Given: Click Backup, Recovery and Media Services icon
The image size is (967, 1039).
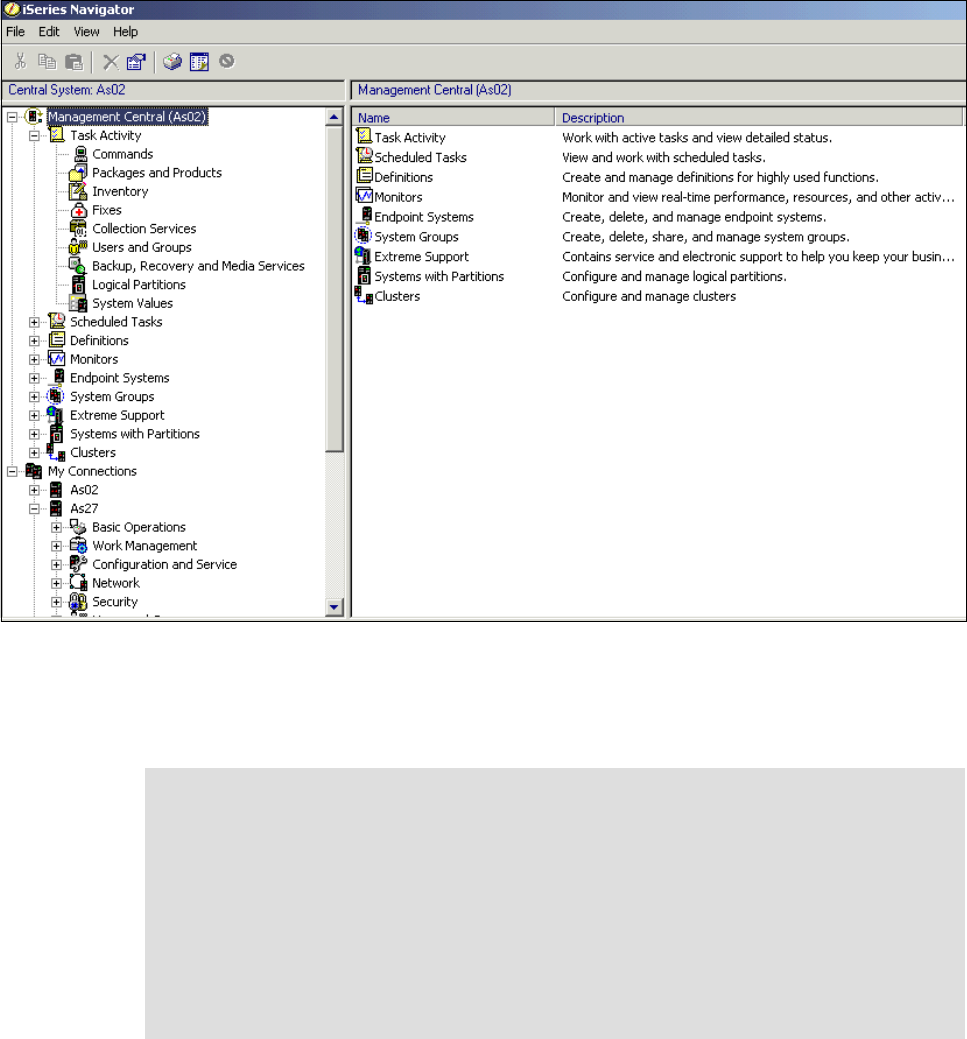Looking at the screenshot, I should point(78,266).
